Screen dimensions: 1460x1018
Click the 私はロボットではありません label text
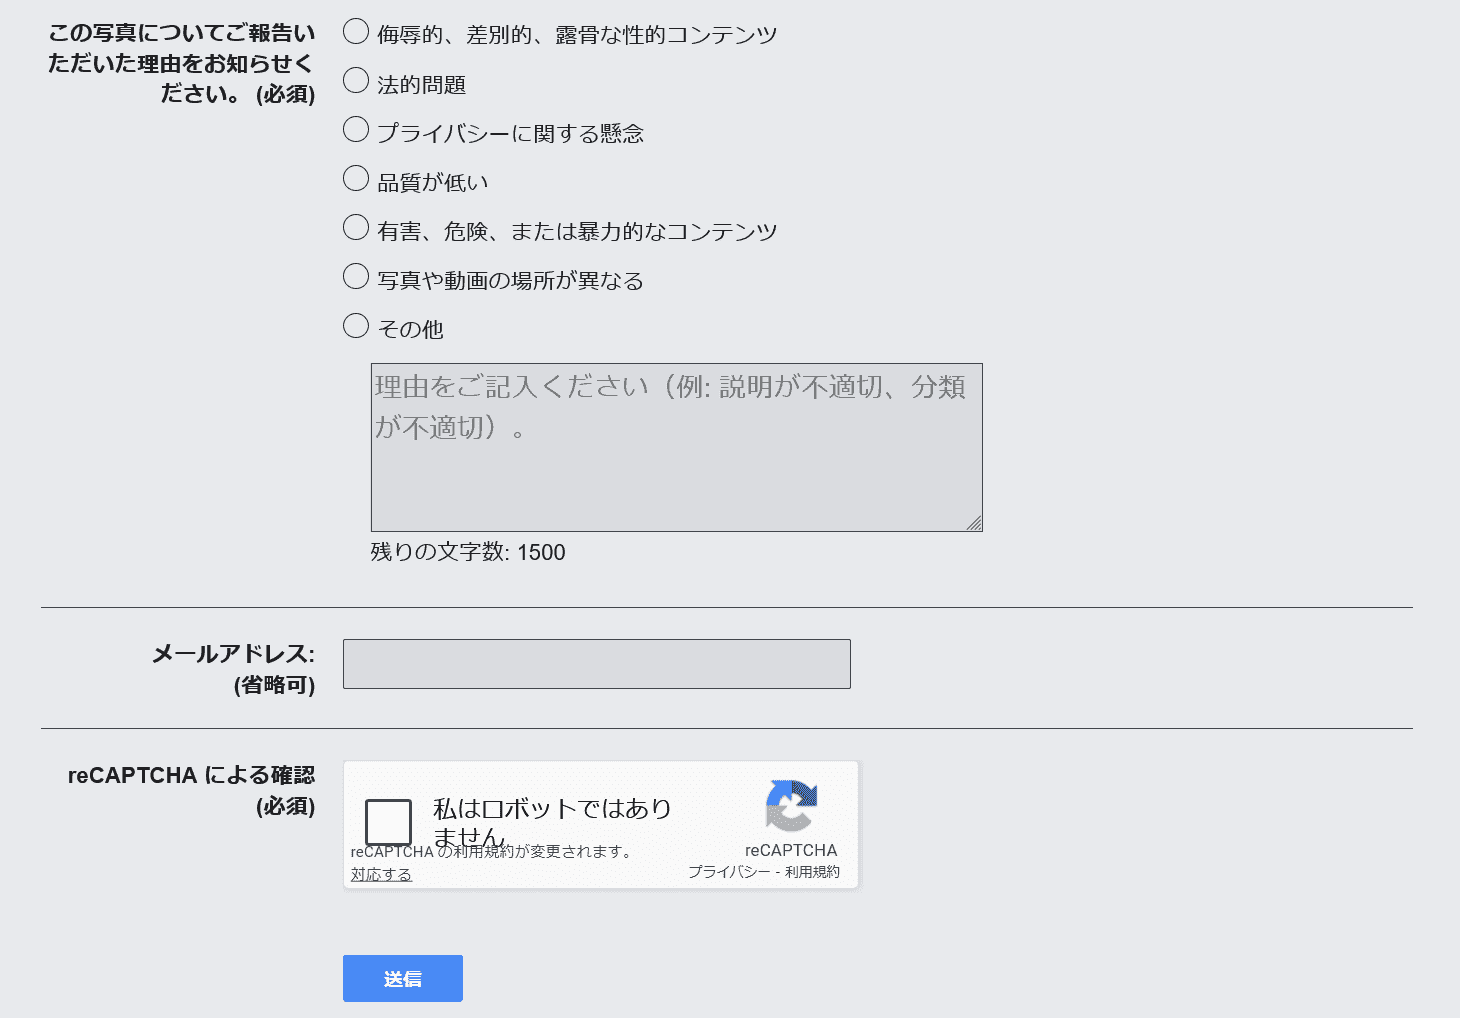click(551, 809)
